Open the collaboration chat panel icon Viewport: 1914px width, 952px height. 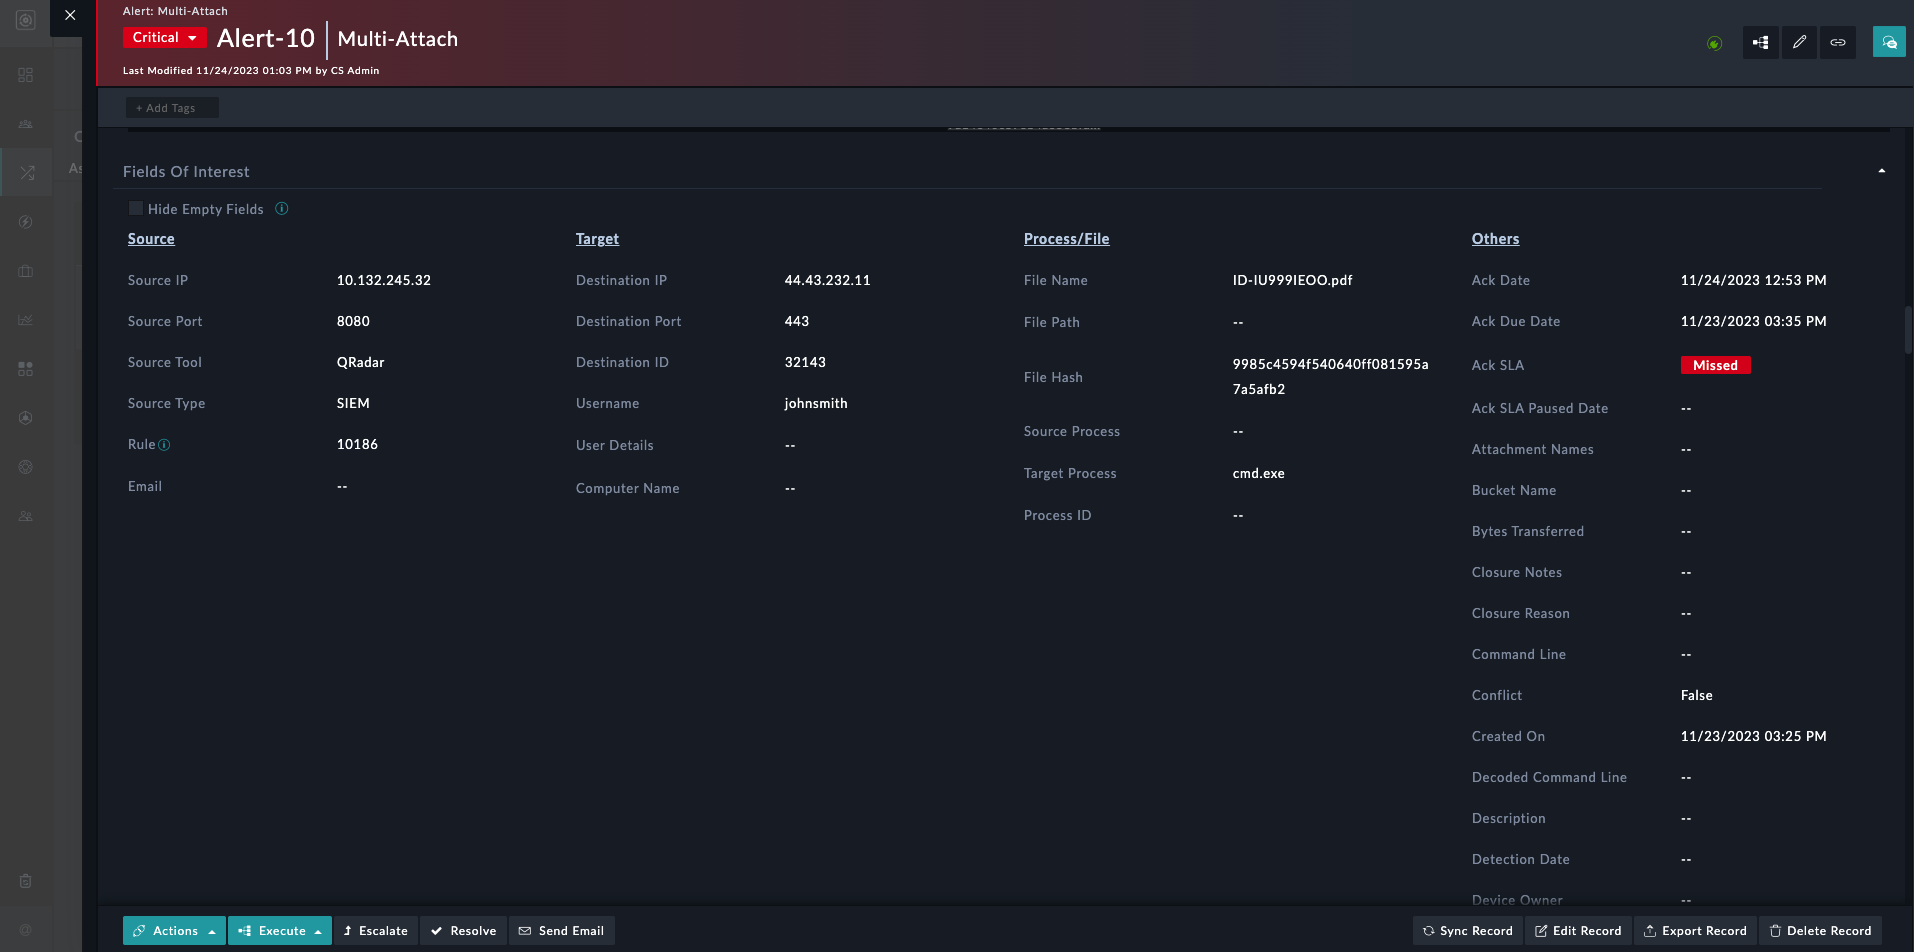(1888, 42)
